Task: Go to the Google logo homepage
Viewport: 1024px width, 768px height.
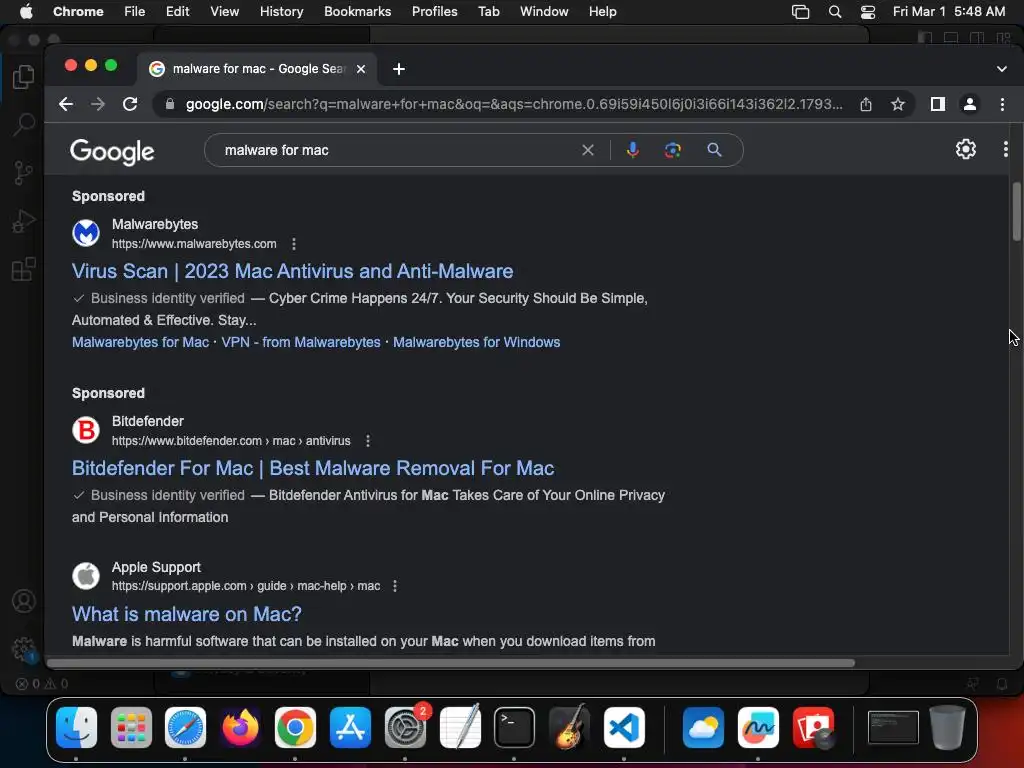Action: 112,152
